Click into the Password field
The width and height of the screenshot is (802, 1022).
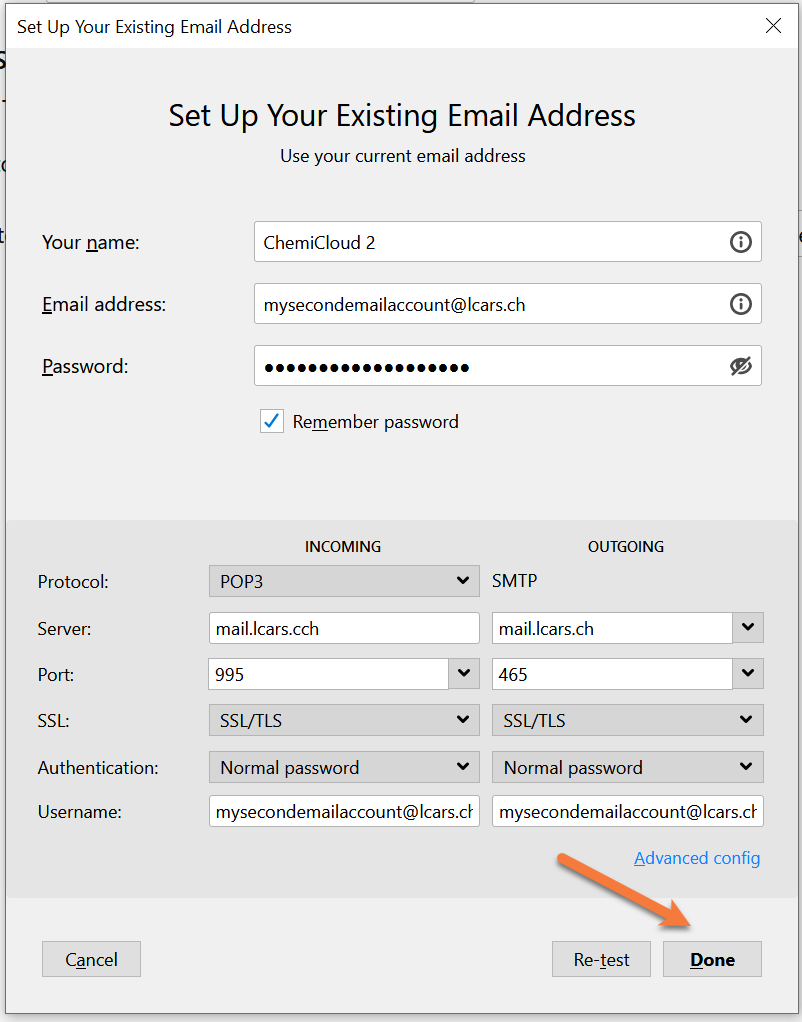[490, 366]
